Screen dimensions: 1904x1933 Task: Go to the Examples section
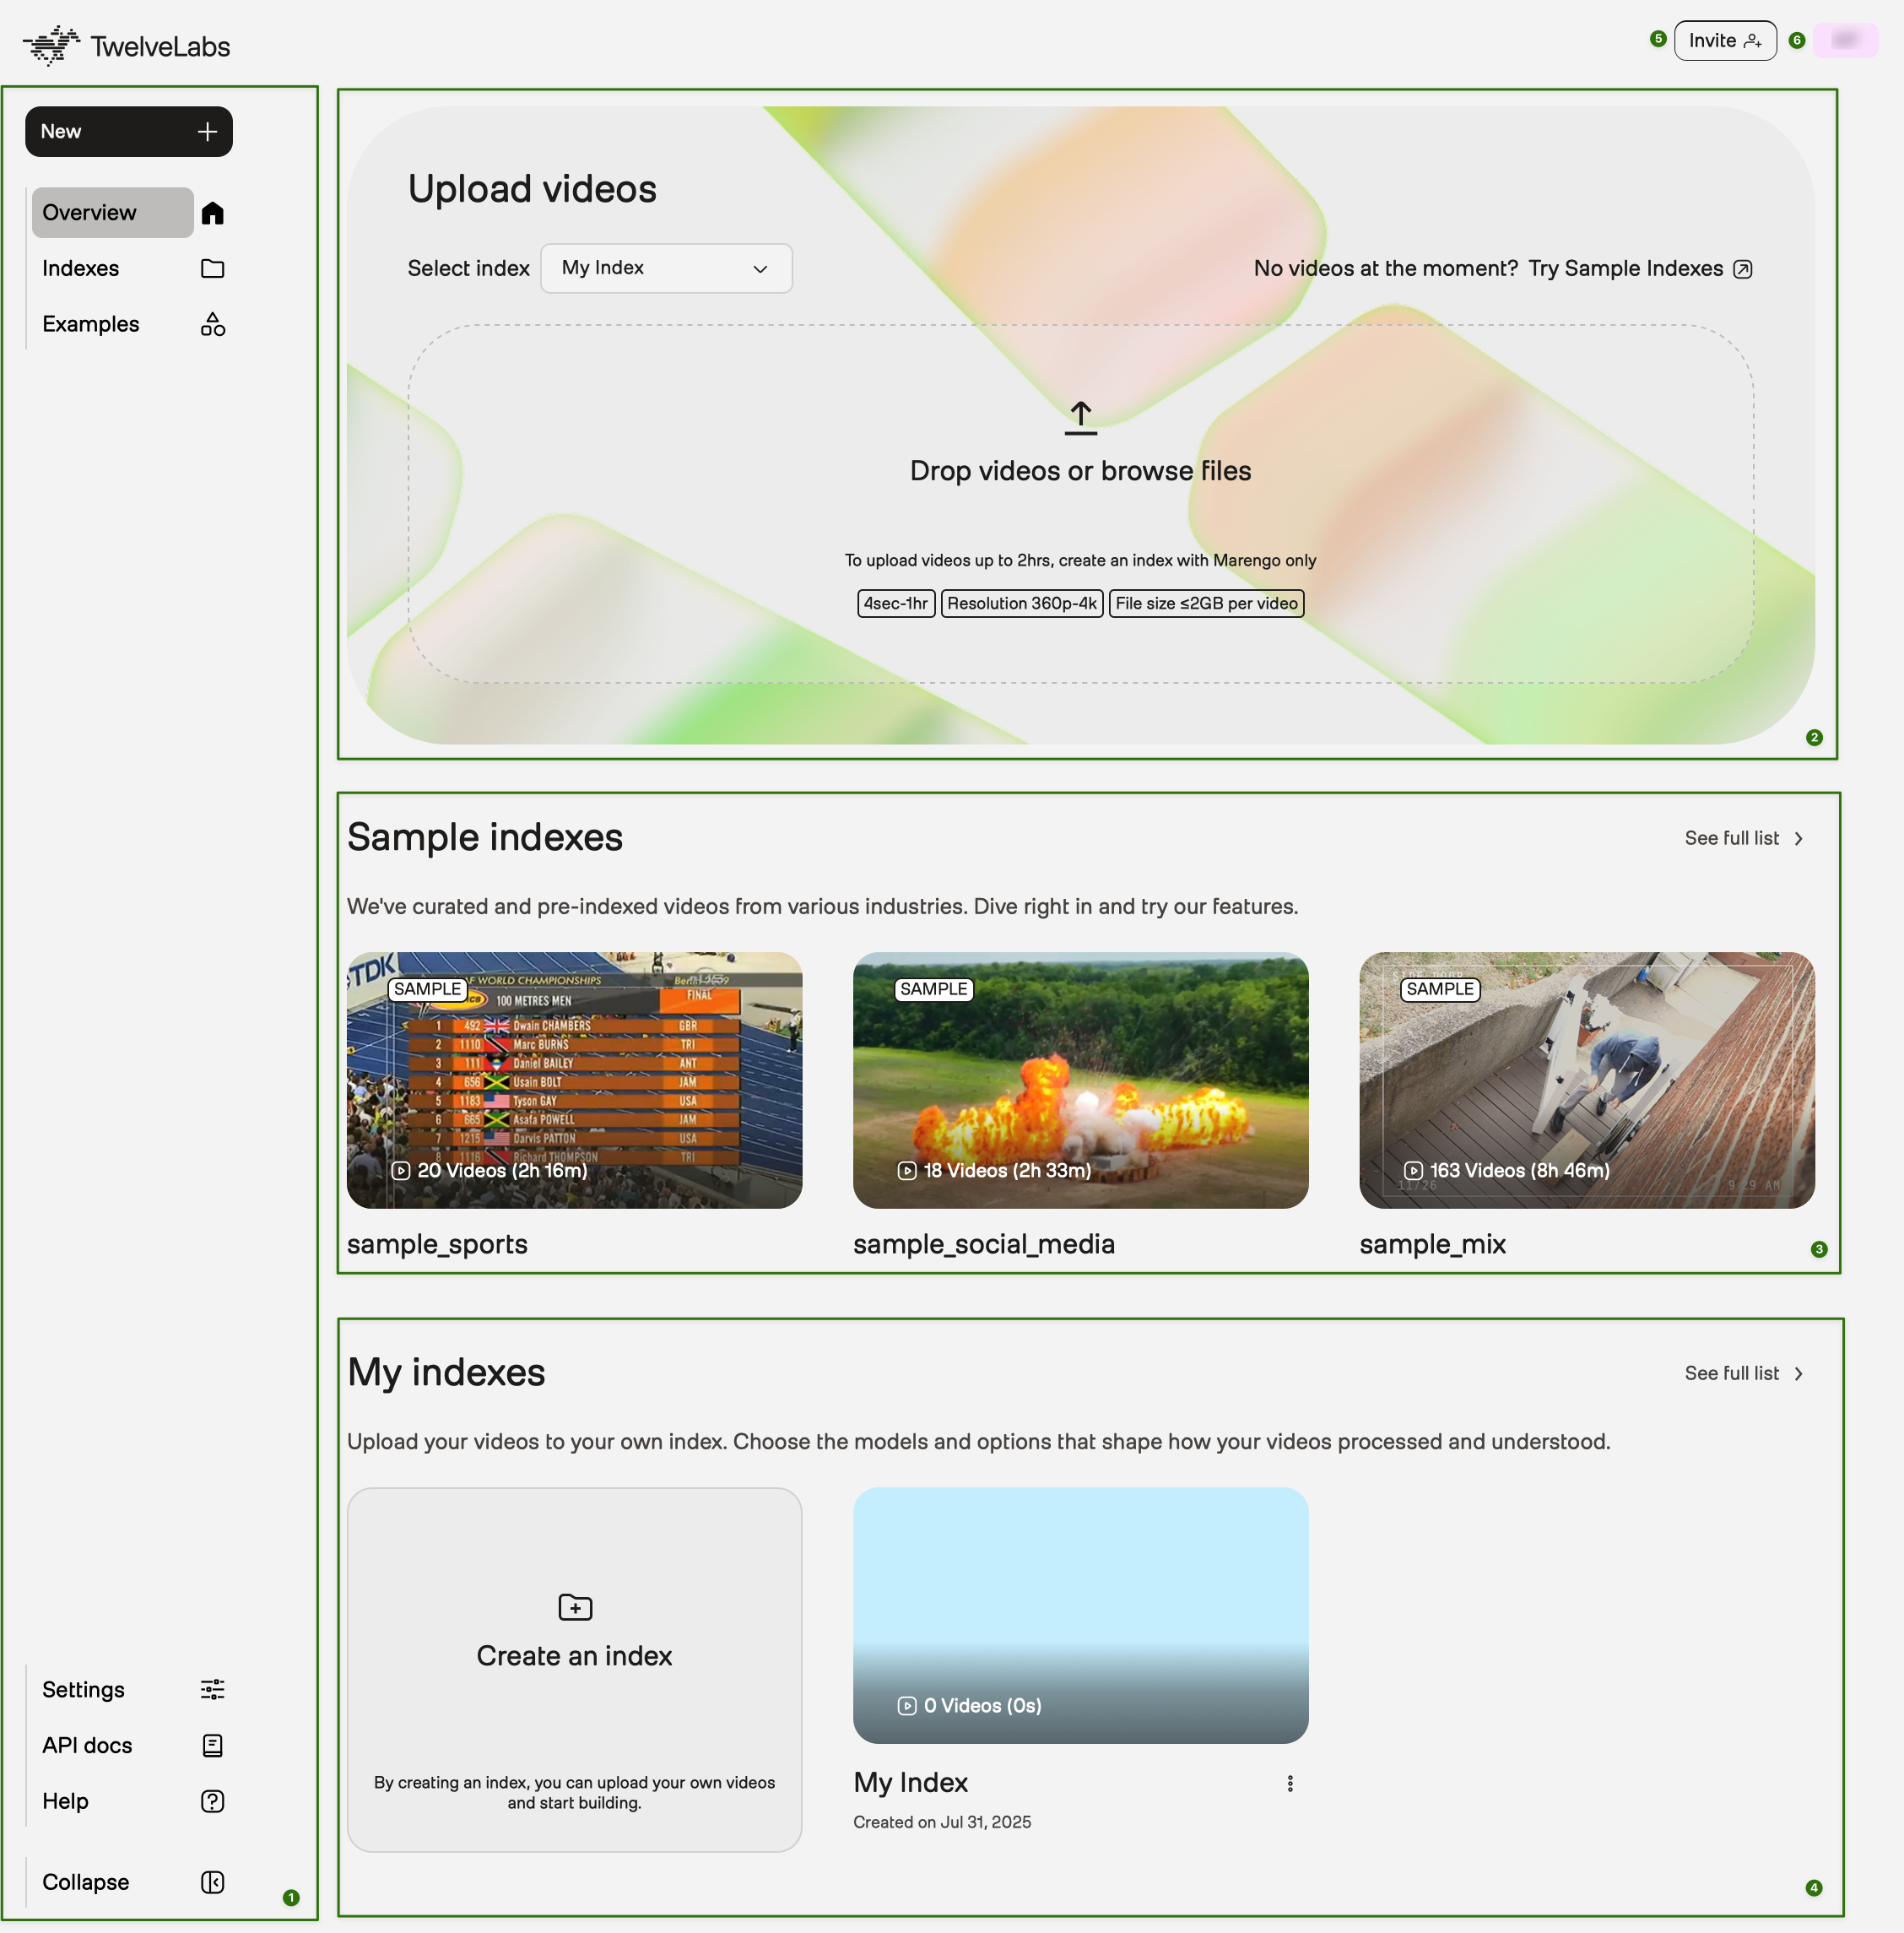click(90, 323)
